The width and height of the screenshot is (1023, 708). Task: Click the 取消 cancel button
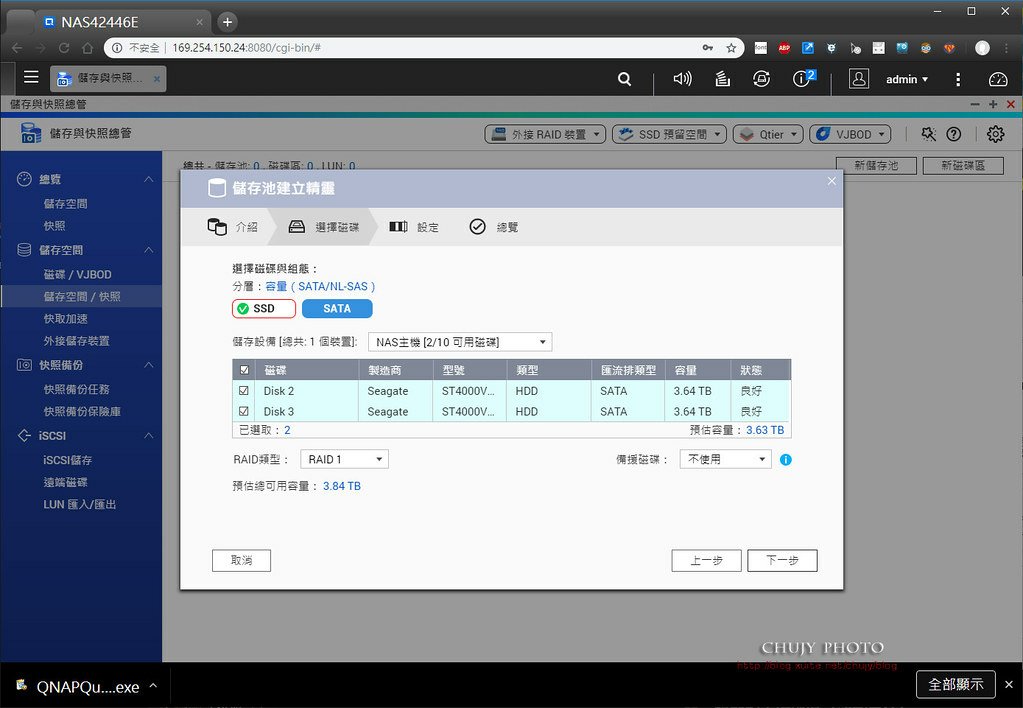(x=241, y=561)
